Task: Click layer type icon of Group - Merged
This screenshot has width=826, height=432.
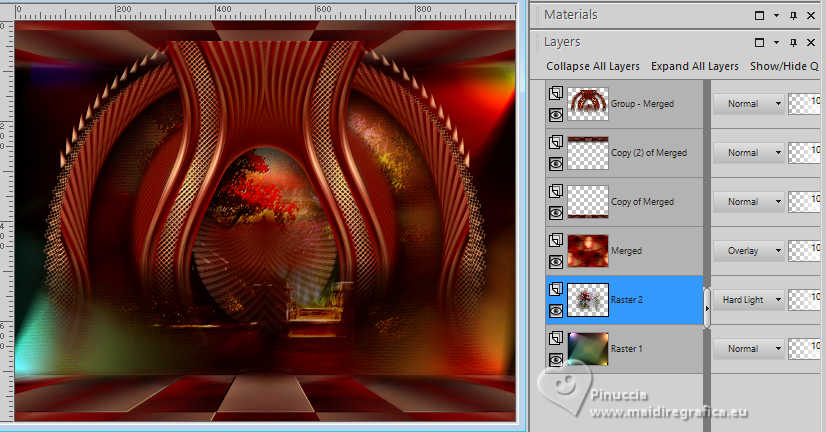Action: click(556, 93)
